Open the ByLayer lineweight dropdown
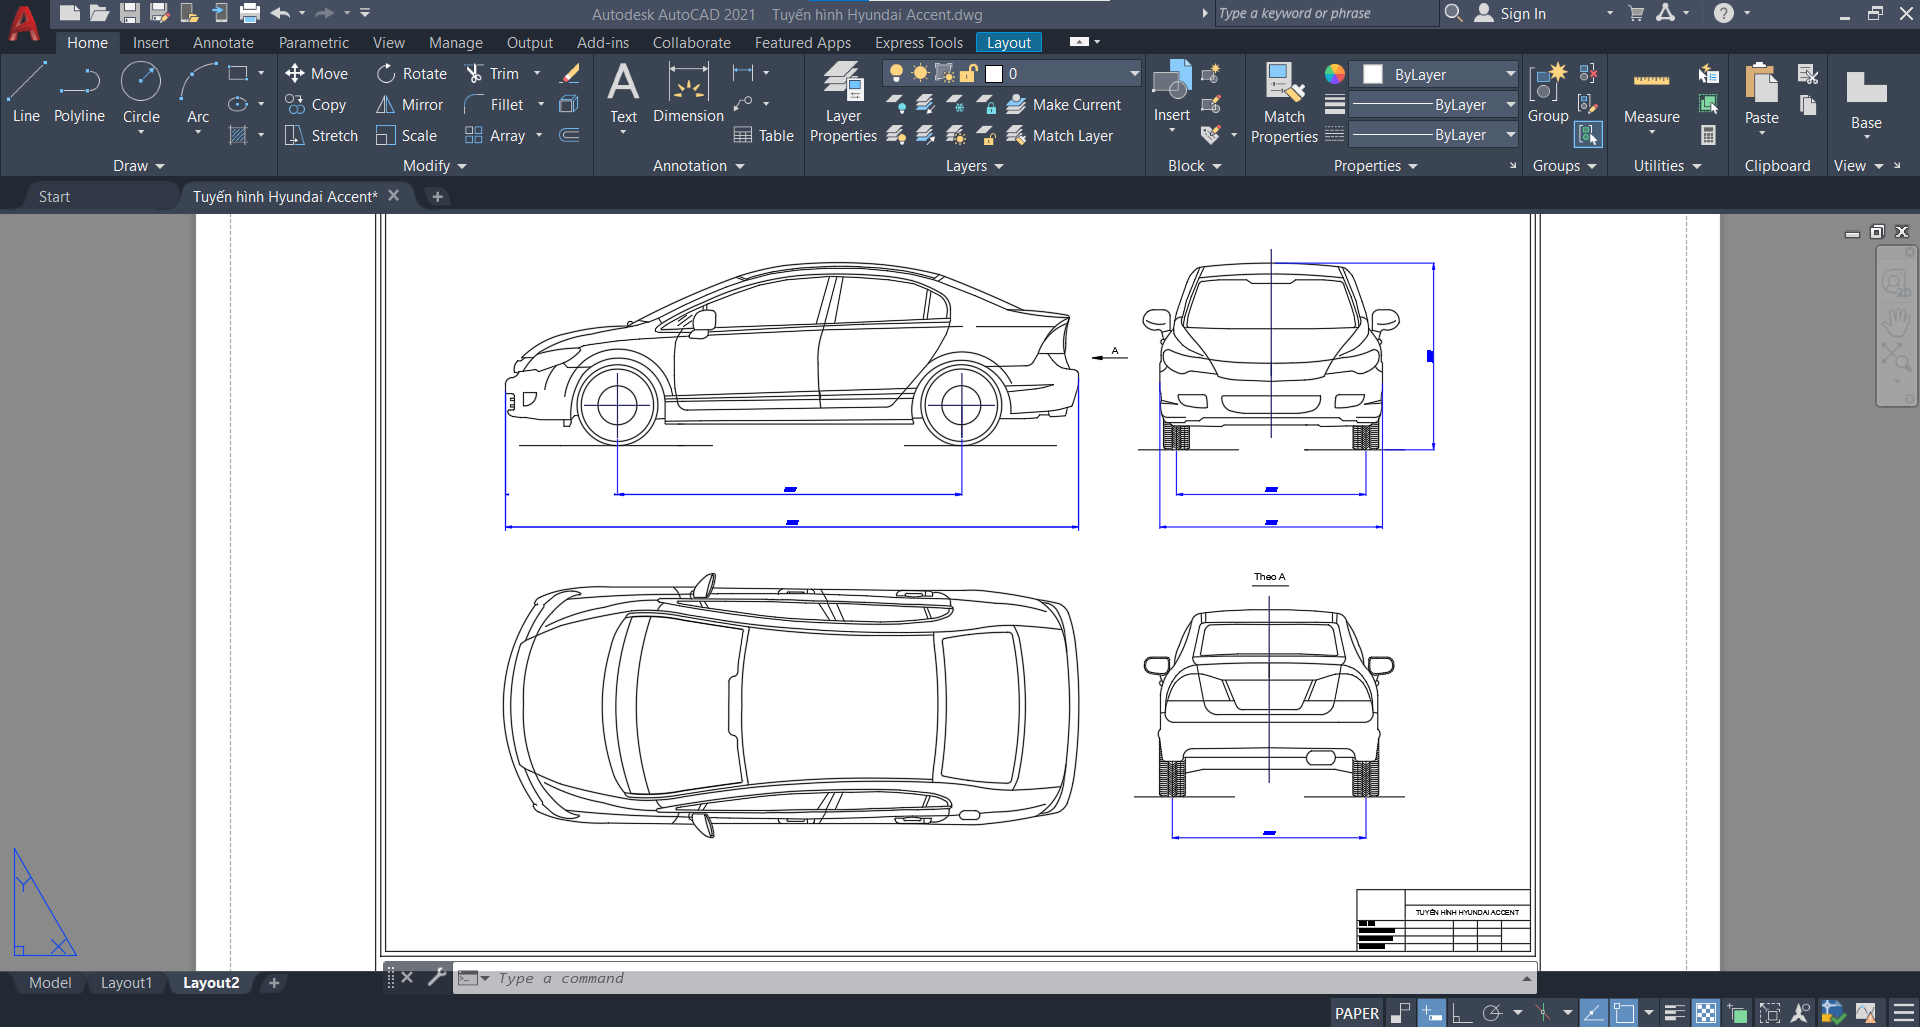This screenshot has width=1920, height=1027. pyautogui.click(x=1434, y=105)
